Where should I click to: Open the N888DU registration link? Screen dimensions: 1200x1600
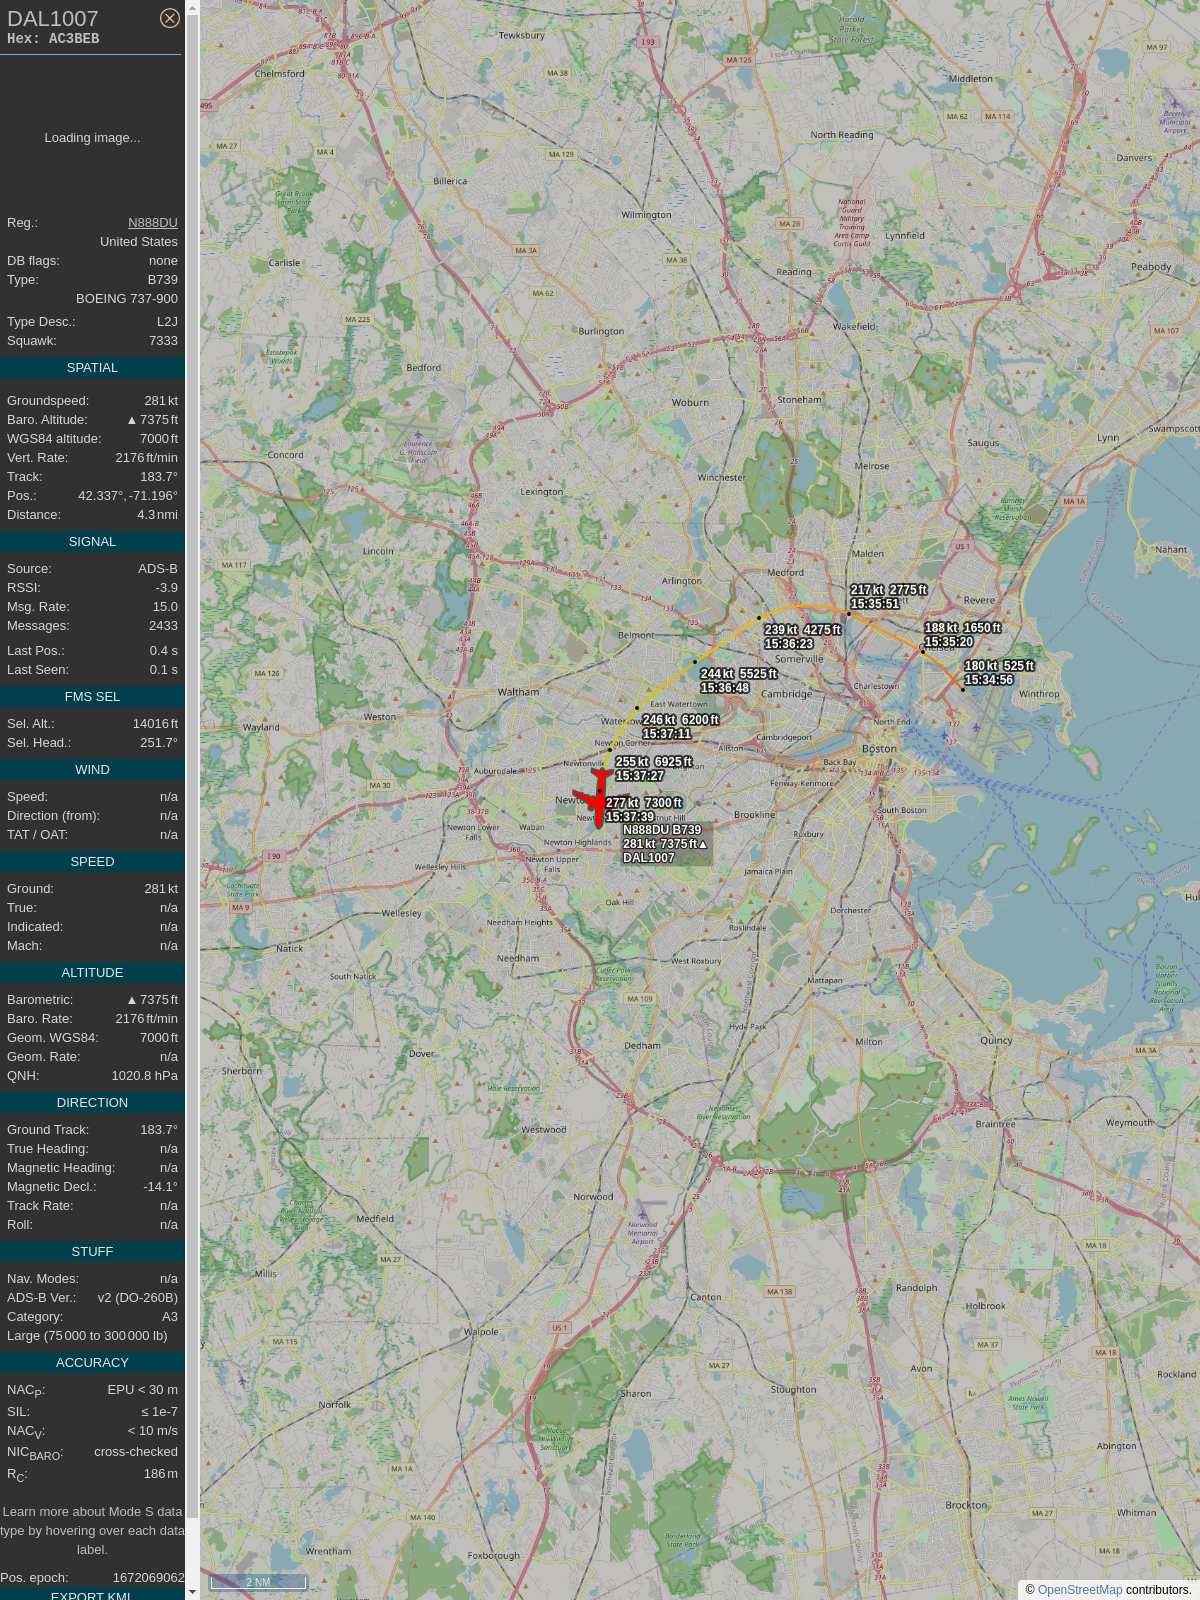[x=153, y=223]
